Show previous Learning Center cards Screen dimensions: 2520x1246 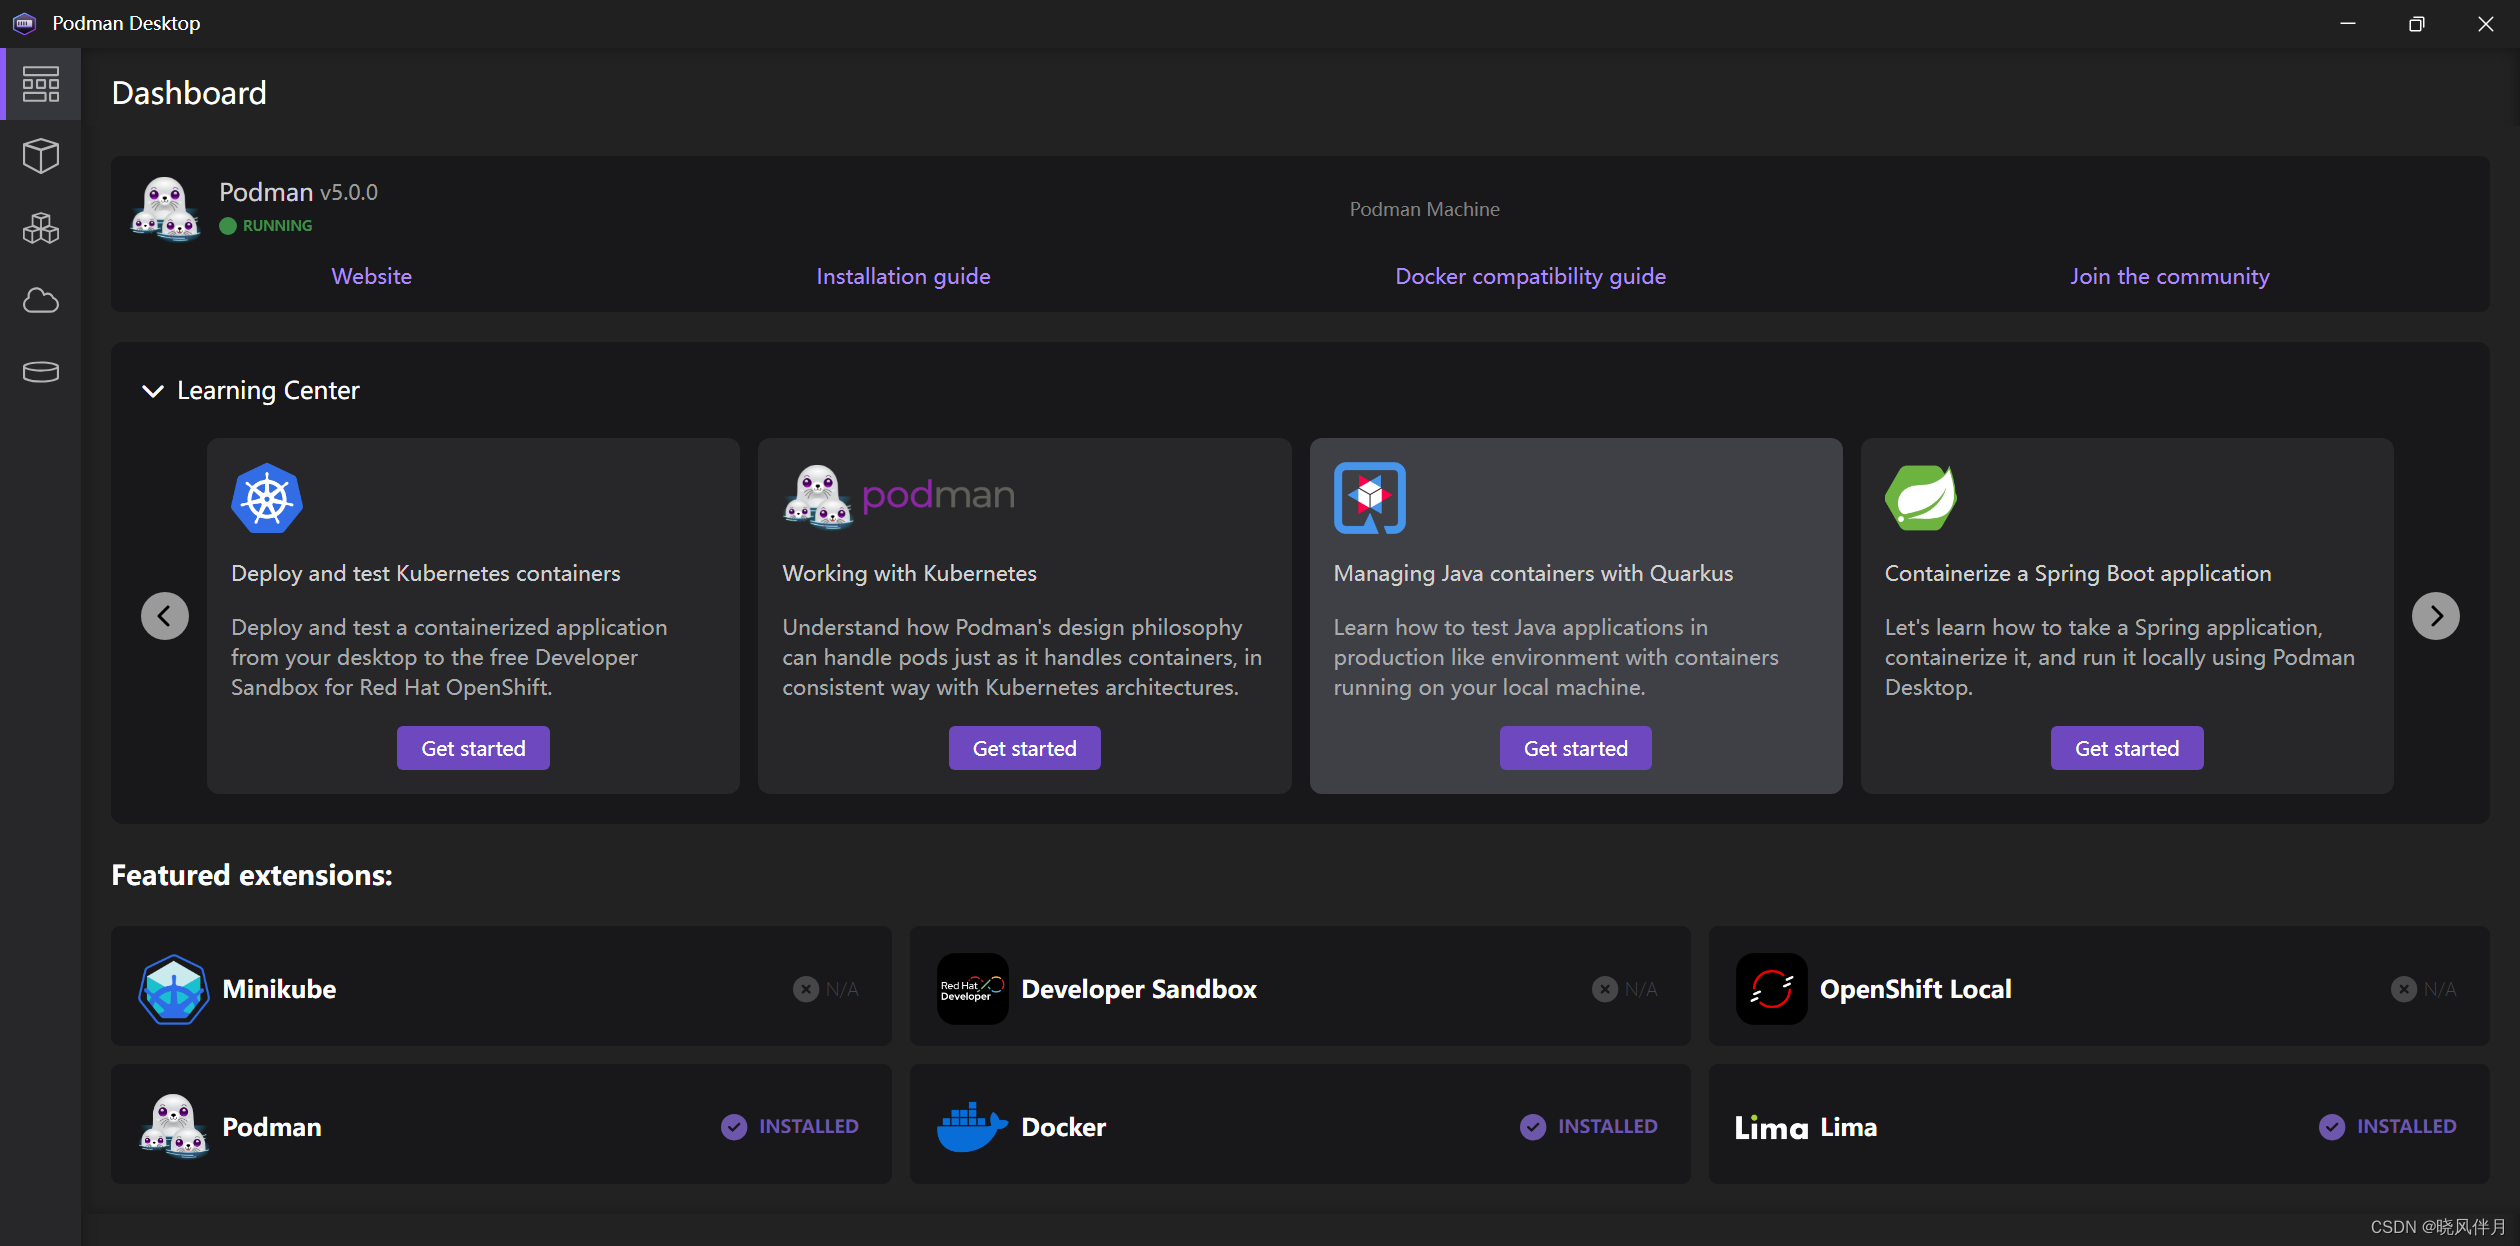point(165,616)
